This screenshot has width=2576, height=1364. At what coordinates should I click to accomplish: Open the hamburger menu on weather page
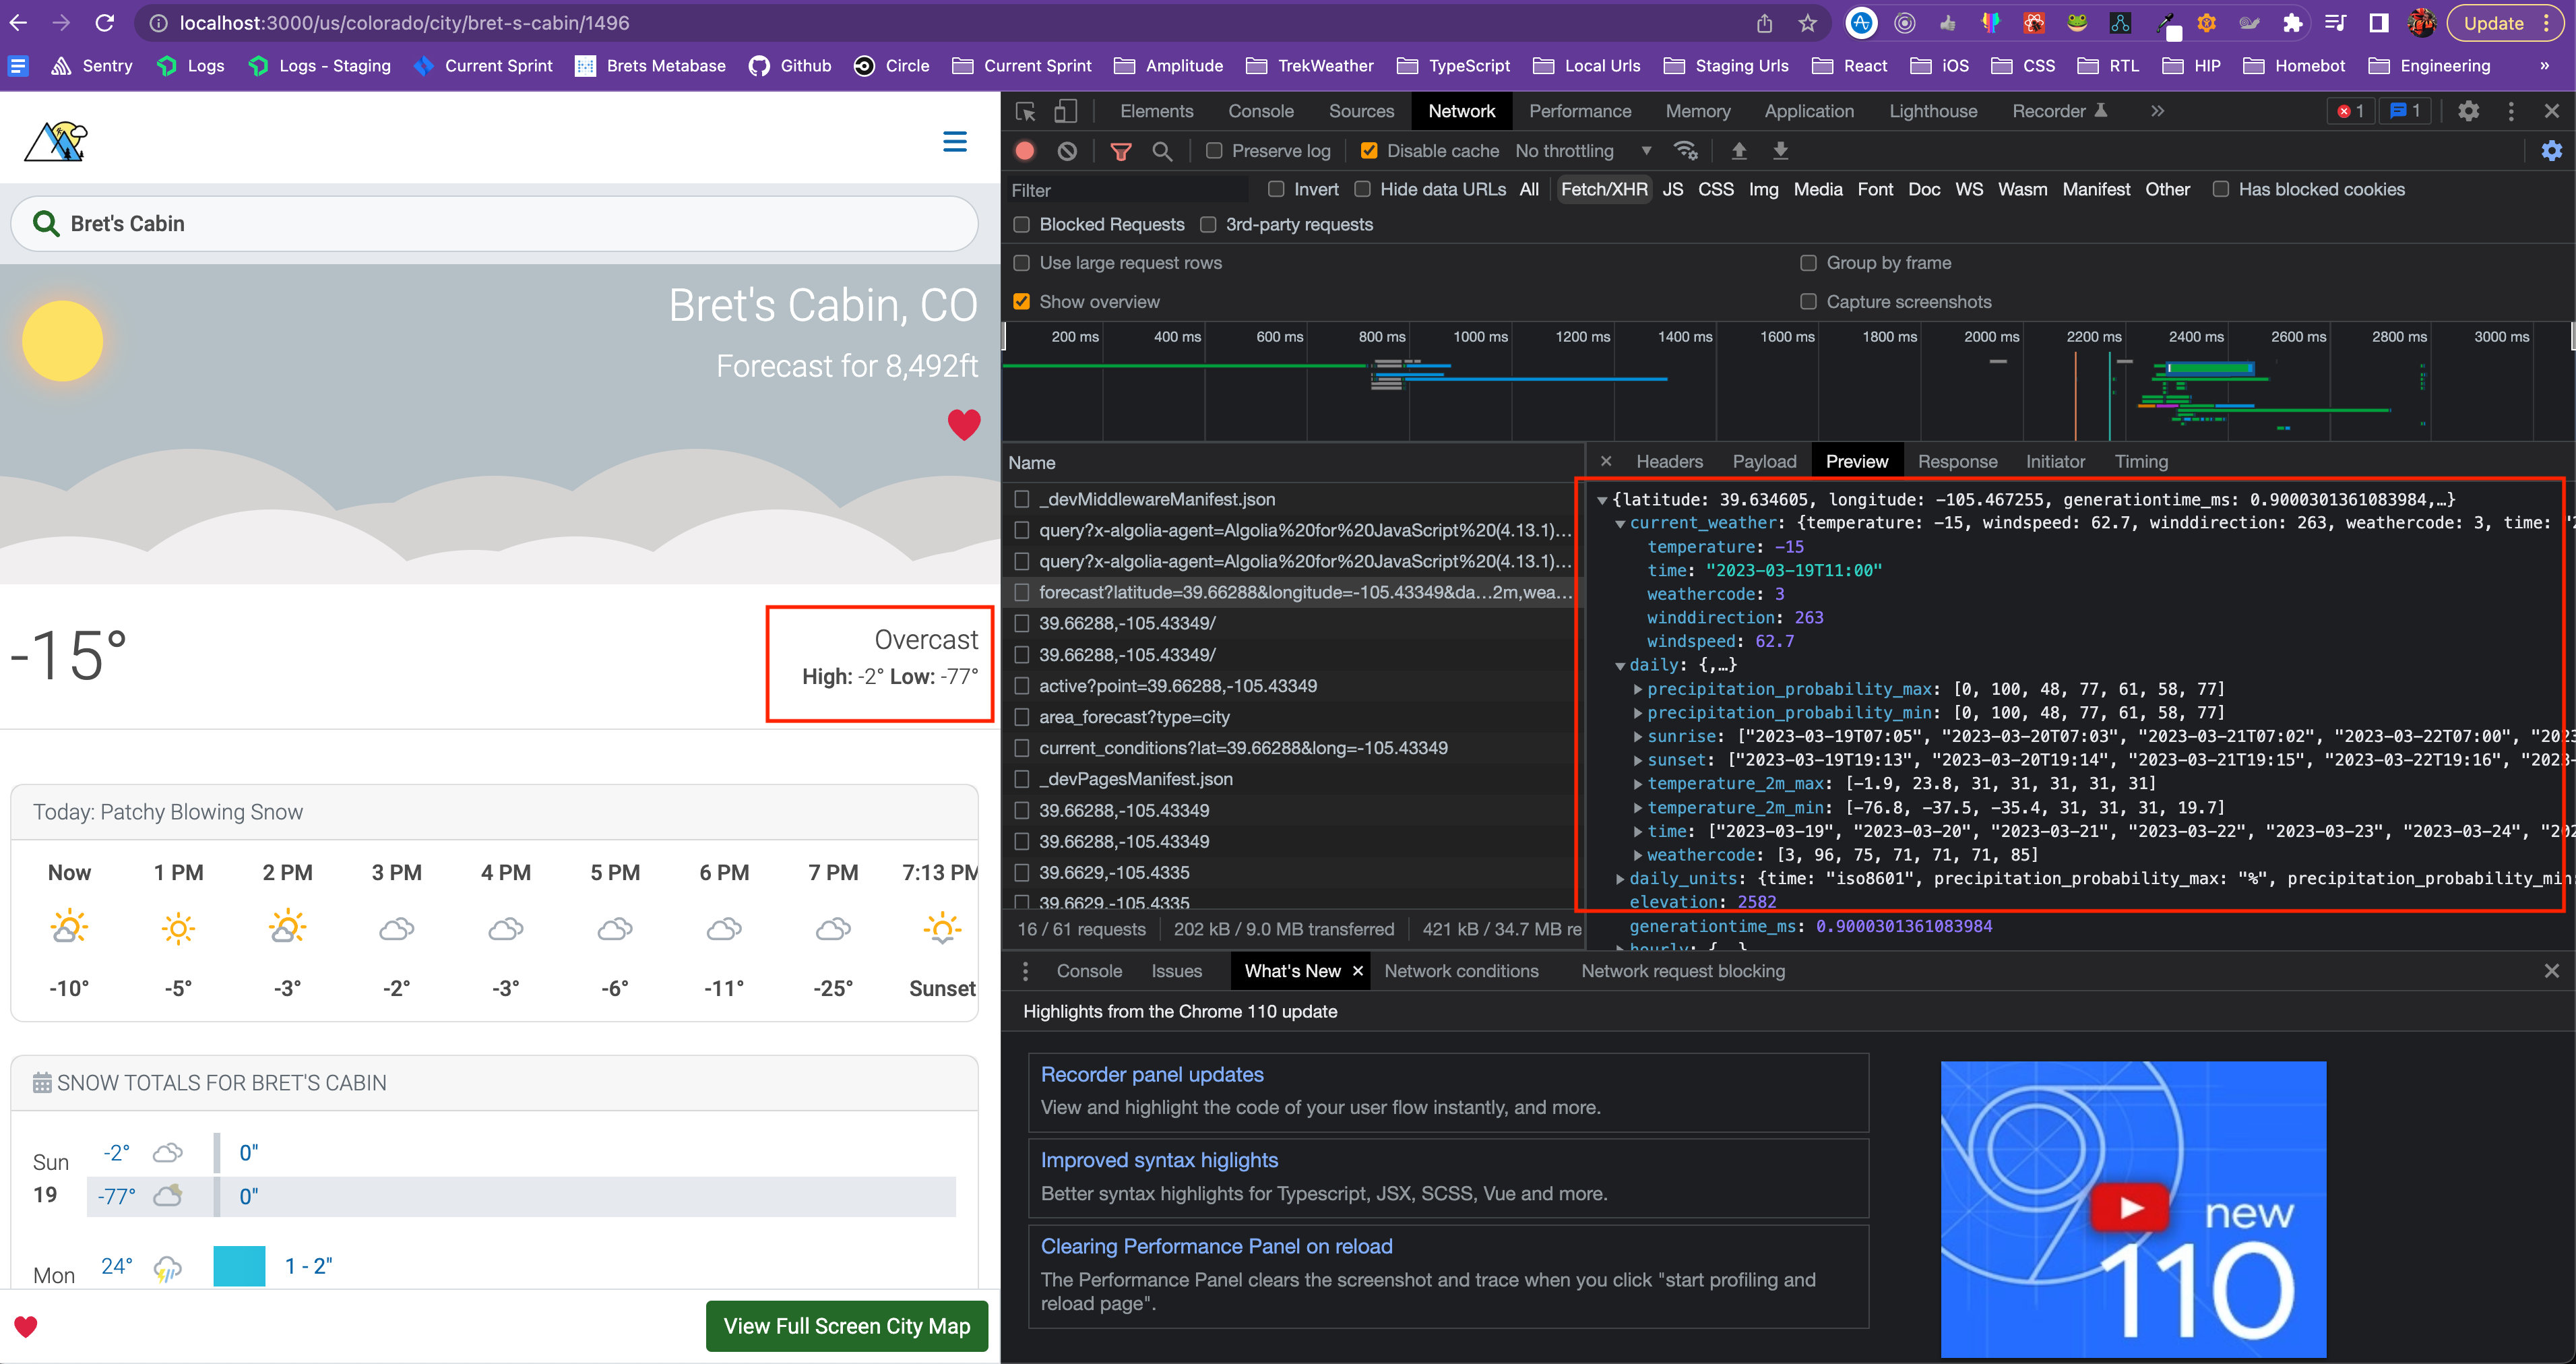[954, 142]
